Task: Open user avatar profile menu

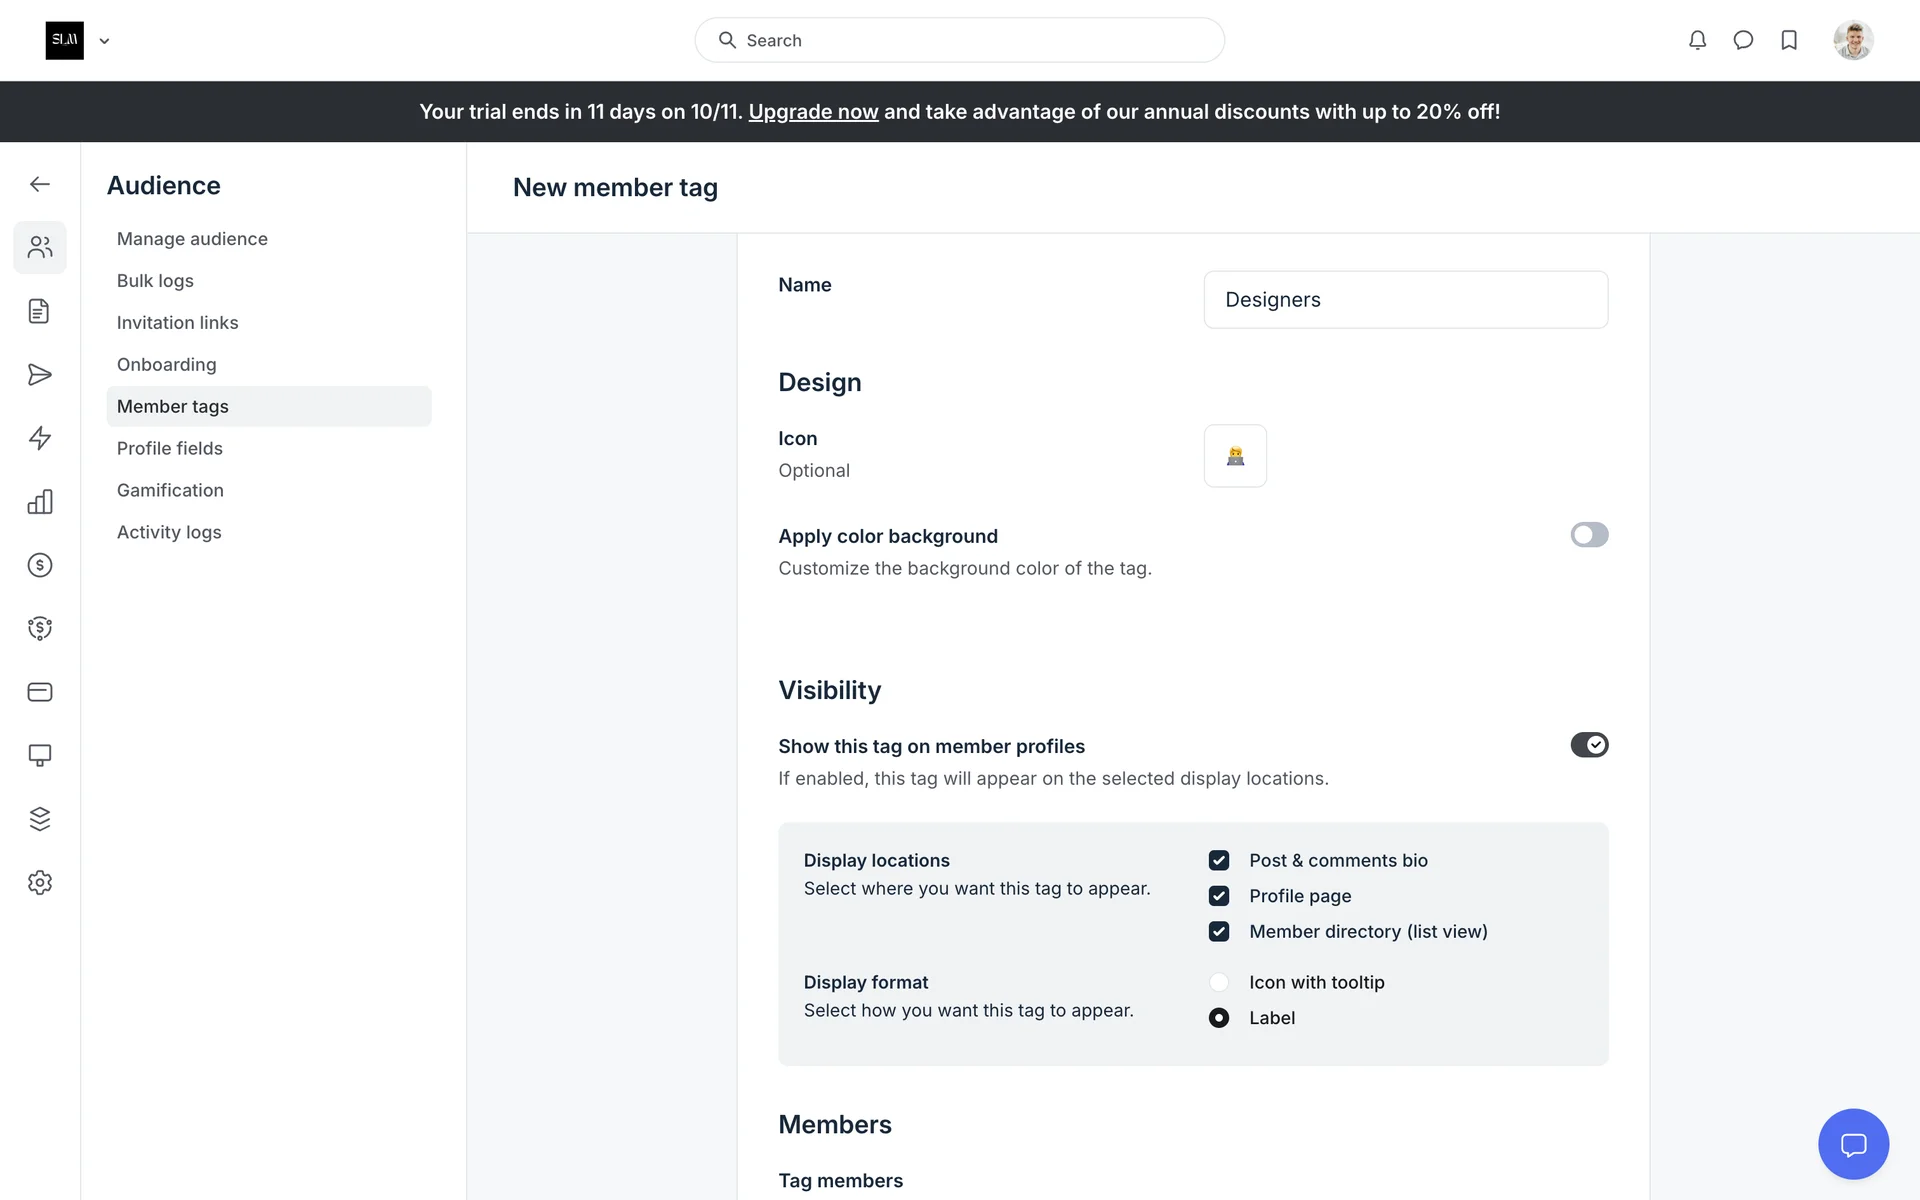Action: pyautogui.click(x=1852, y=40)
